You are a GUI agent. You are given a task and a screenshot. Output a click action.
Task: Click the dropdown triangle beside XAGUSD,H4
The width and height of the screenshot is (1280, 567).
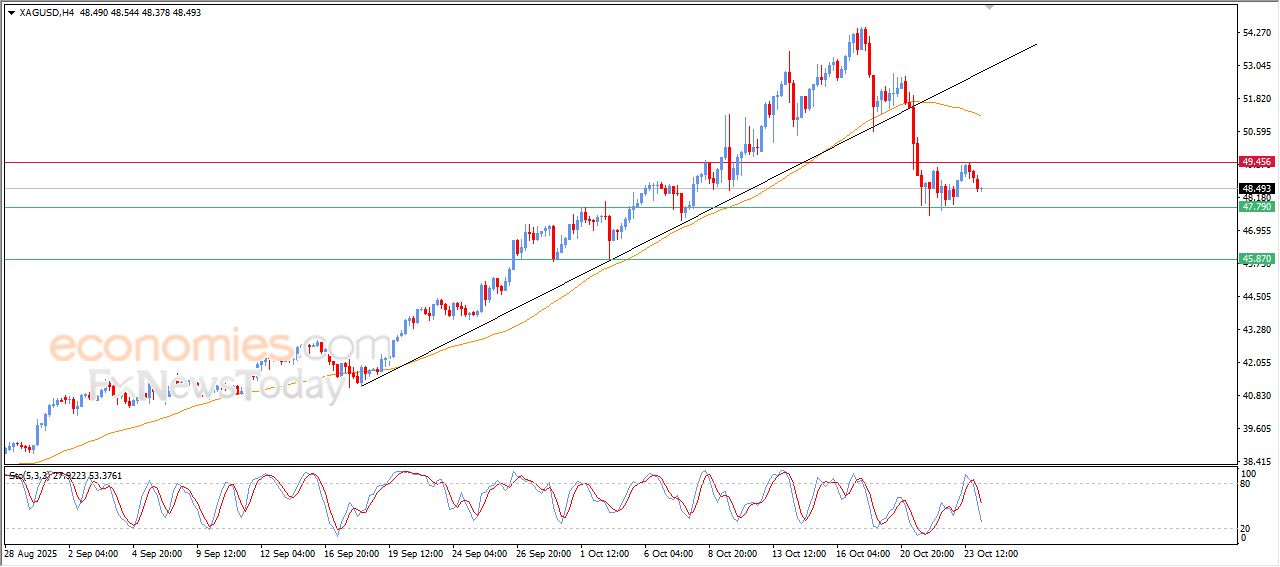11,13
